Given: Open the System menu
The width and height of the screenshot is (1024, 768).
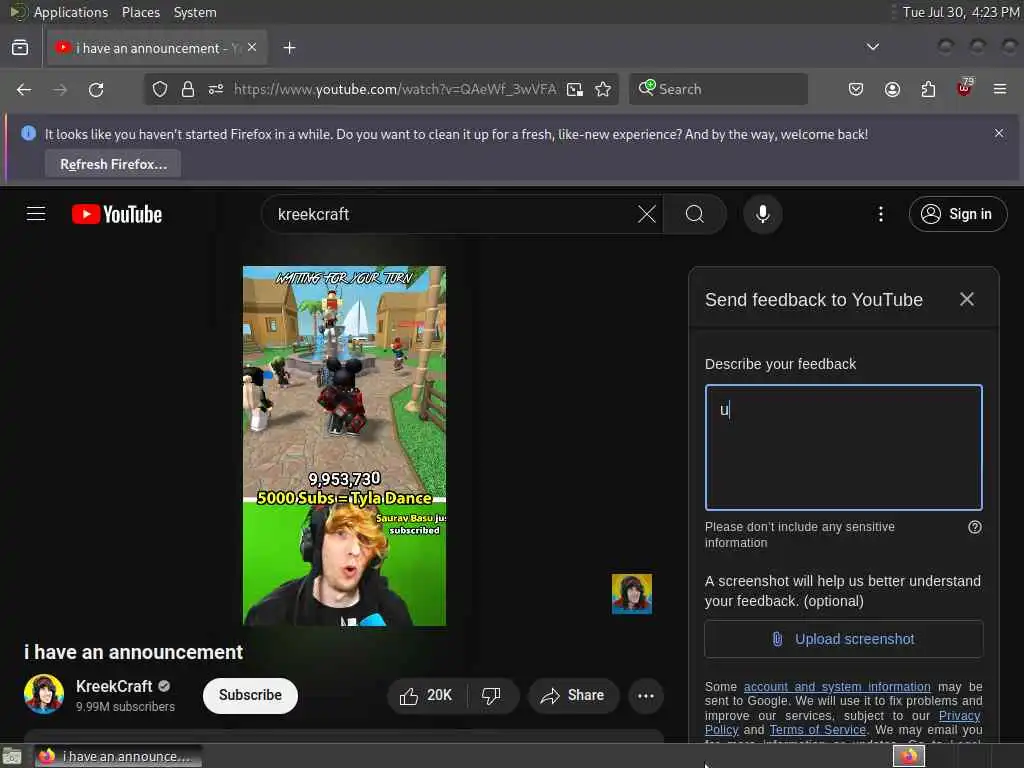Looking at the screenshot, I should point(195,12).
